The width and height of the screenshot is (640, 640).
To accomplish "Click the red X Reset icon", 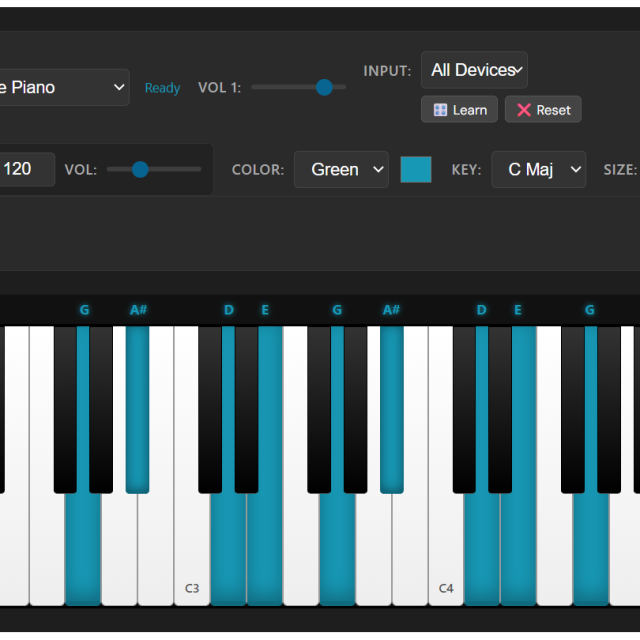I will [x=524, y=110].
